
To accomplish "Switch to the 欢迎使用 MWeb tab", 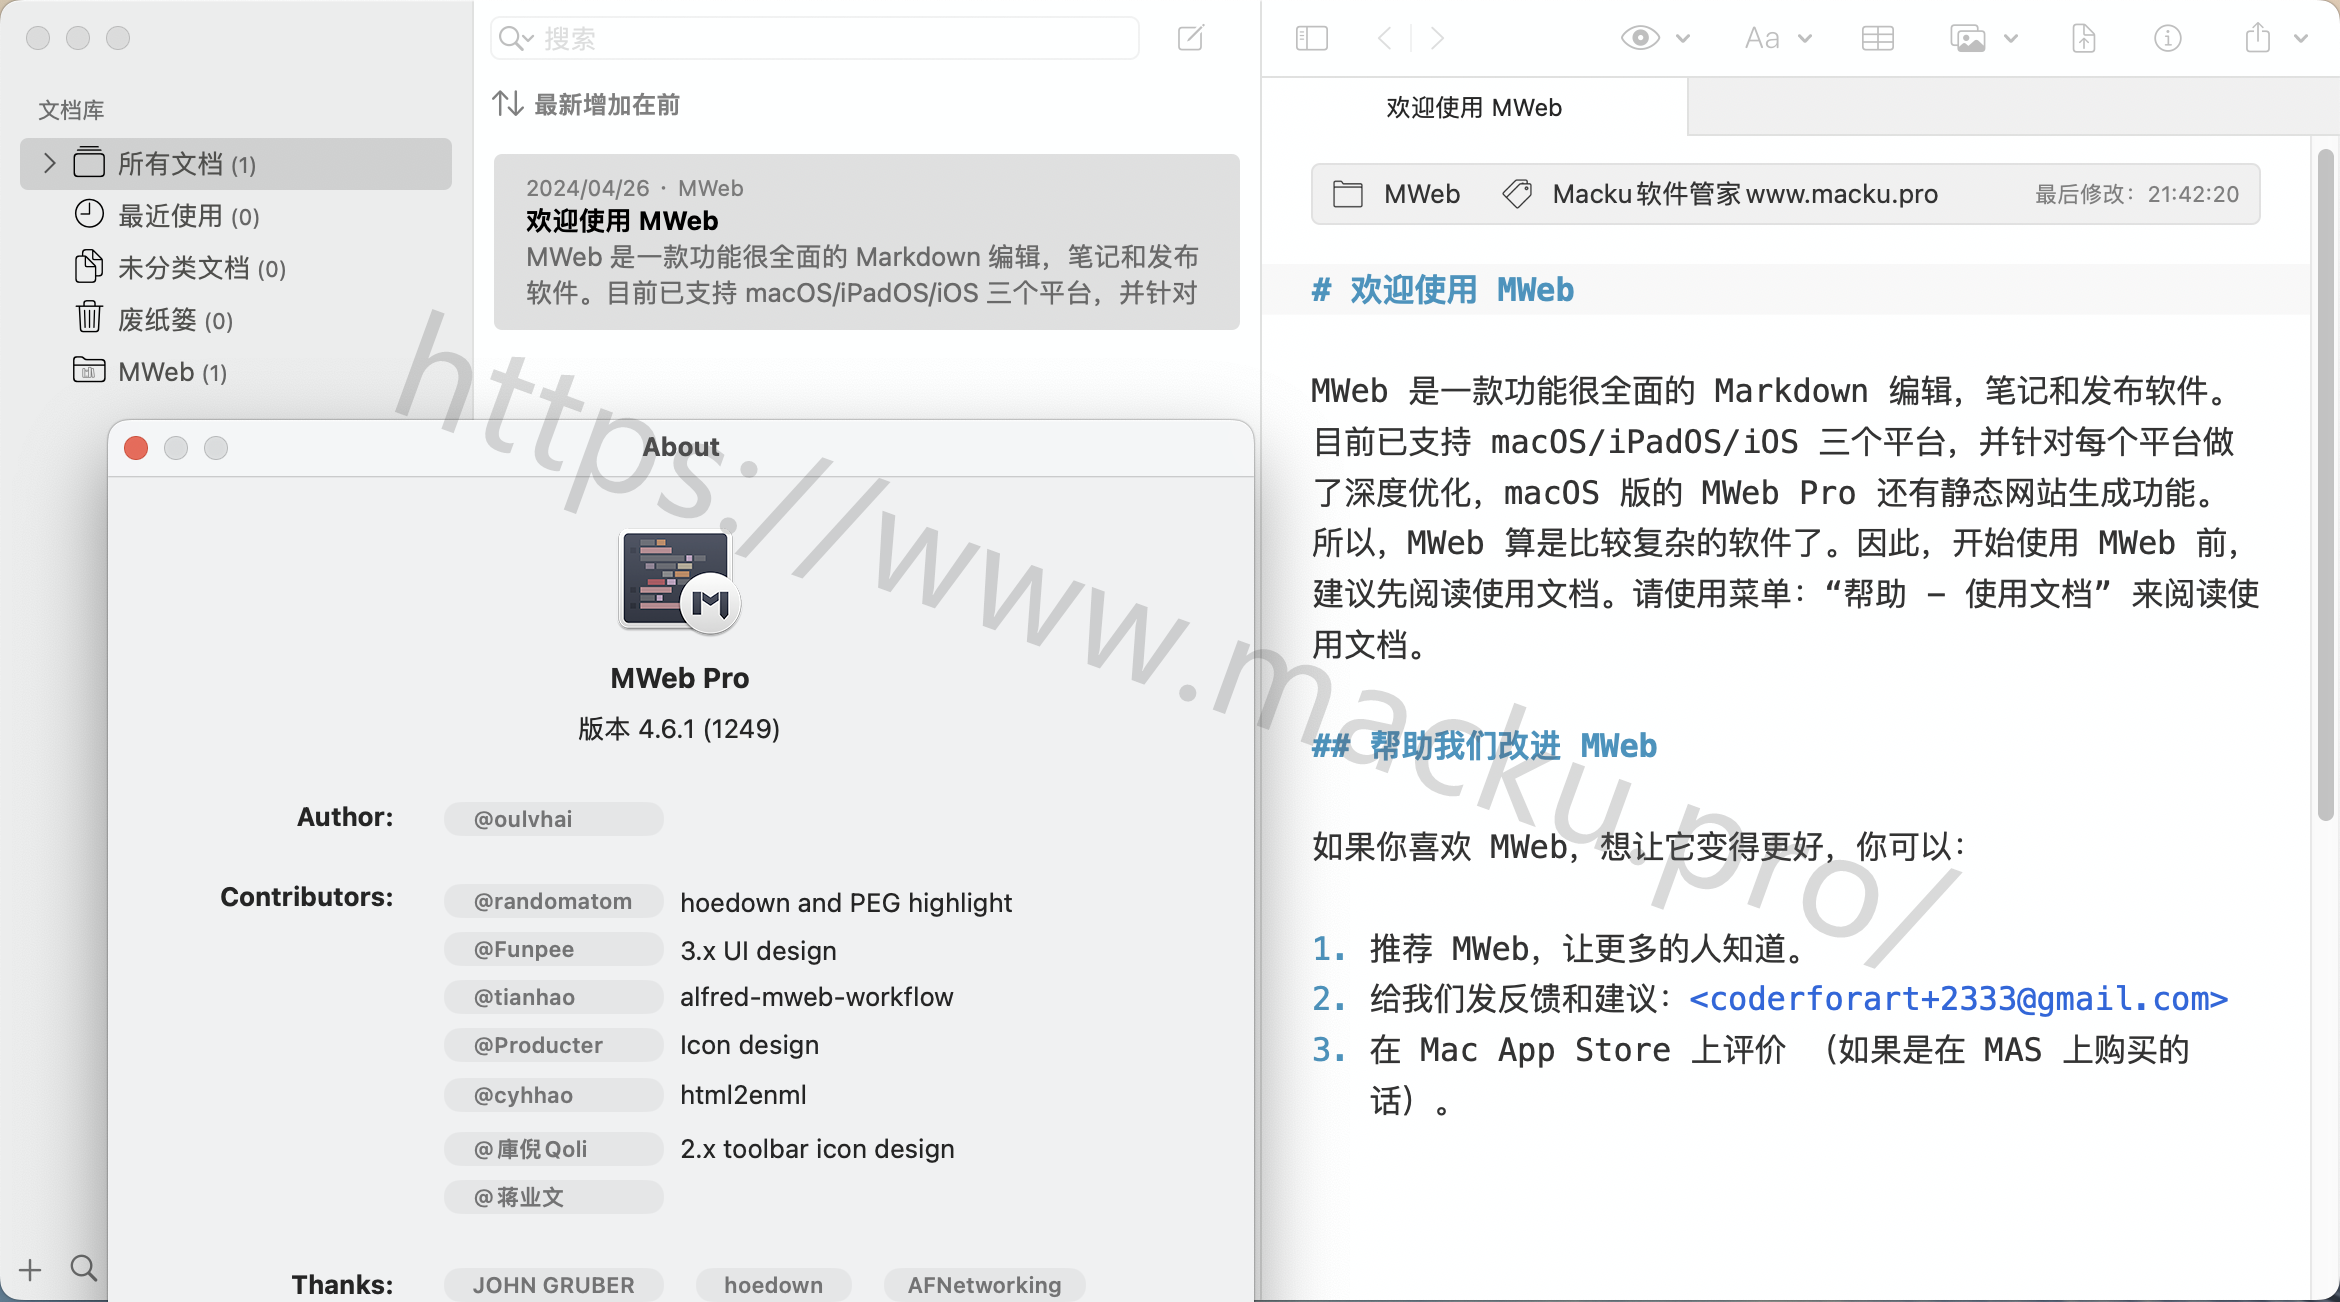I will point(1474,107).
